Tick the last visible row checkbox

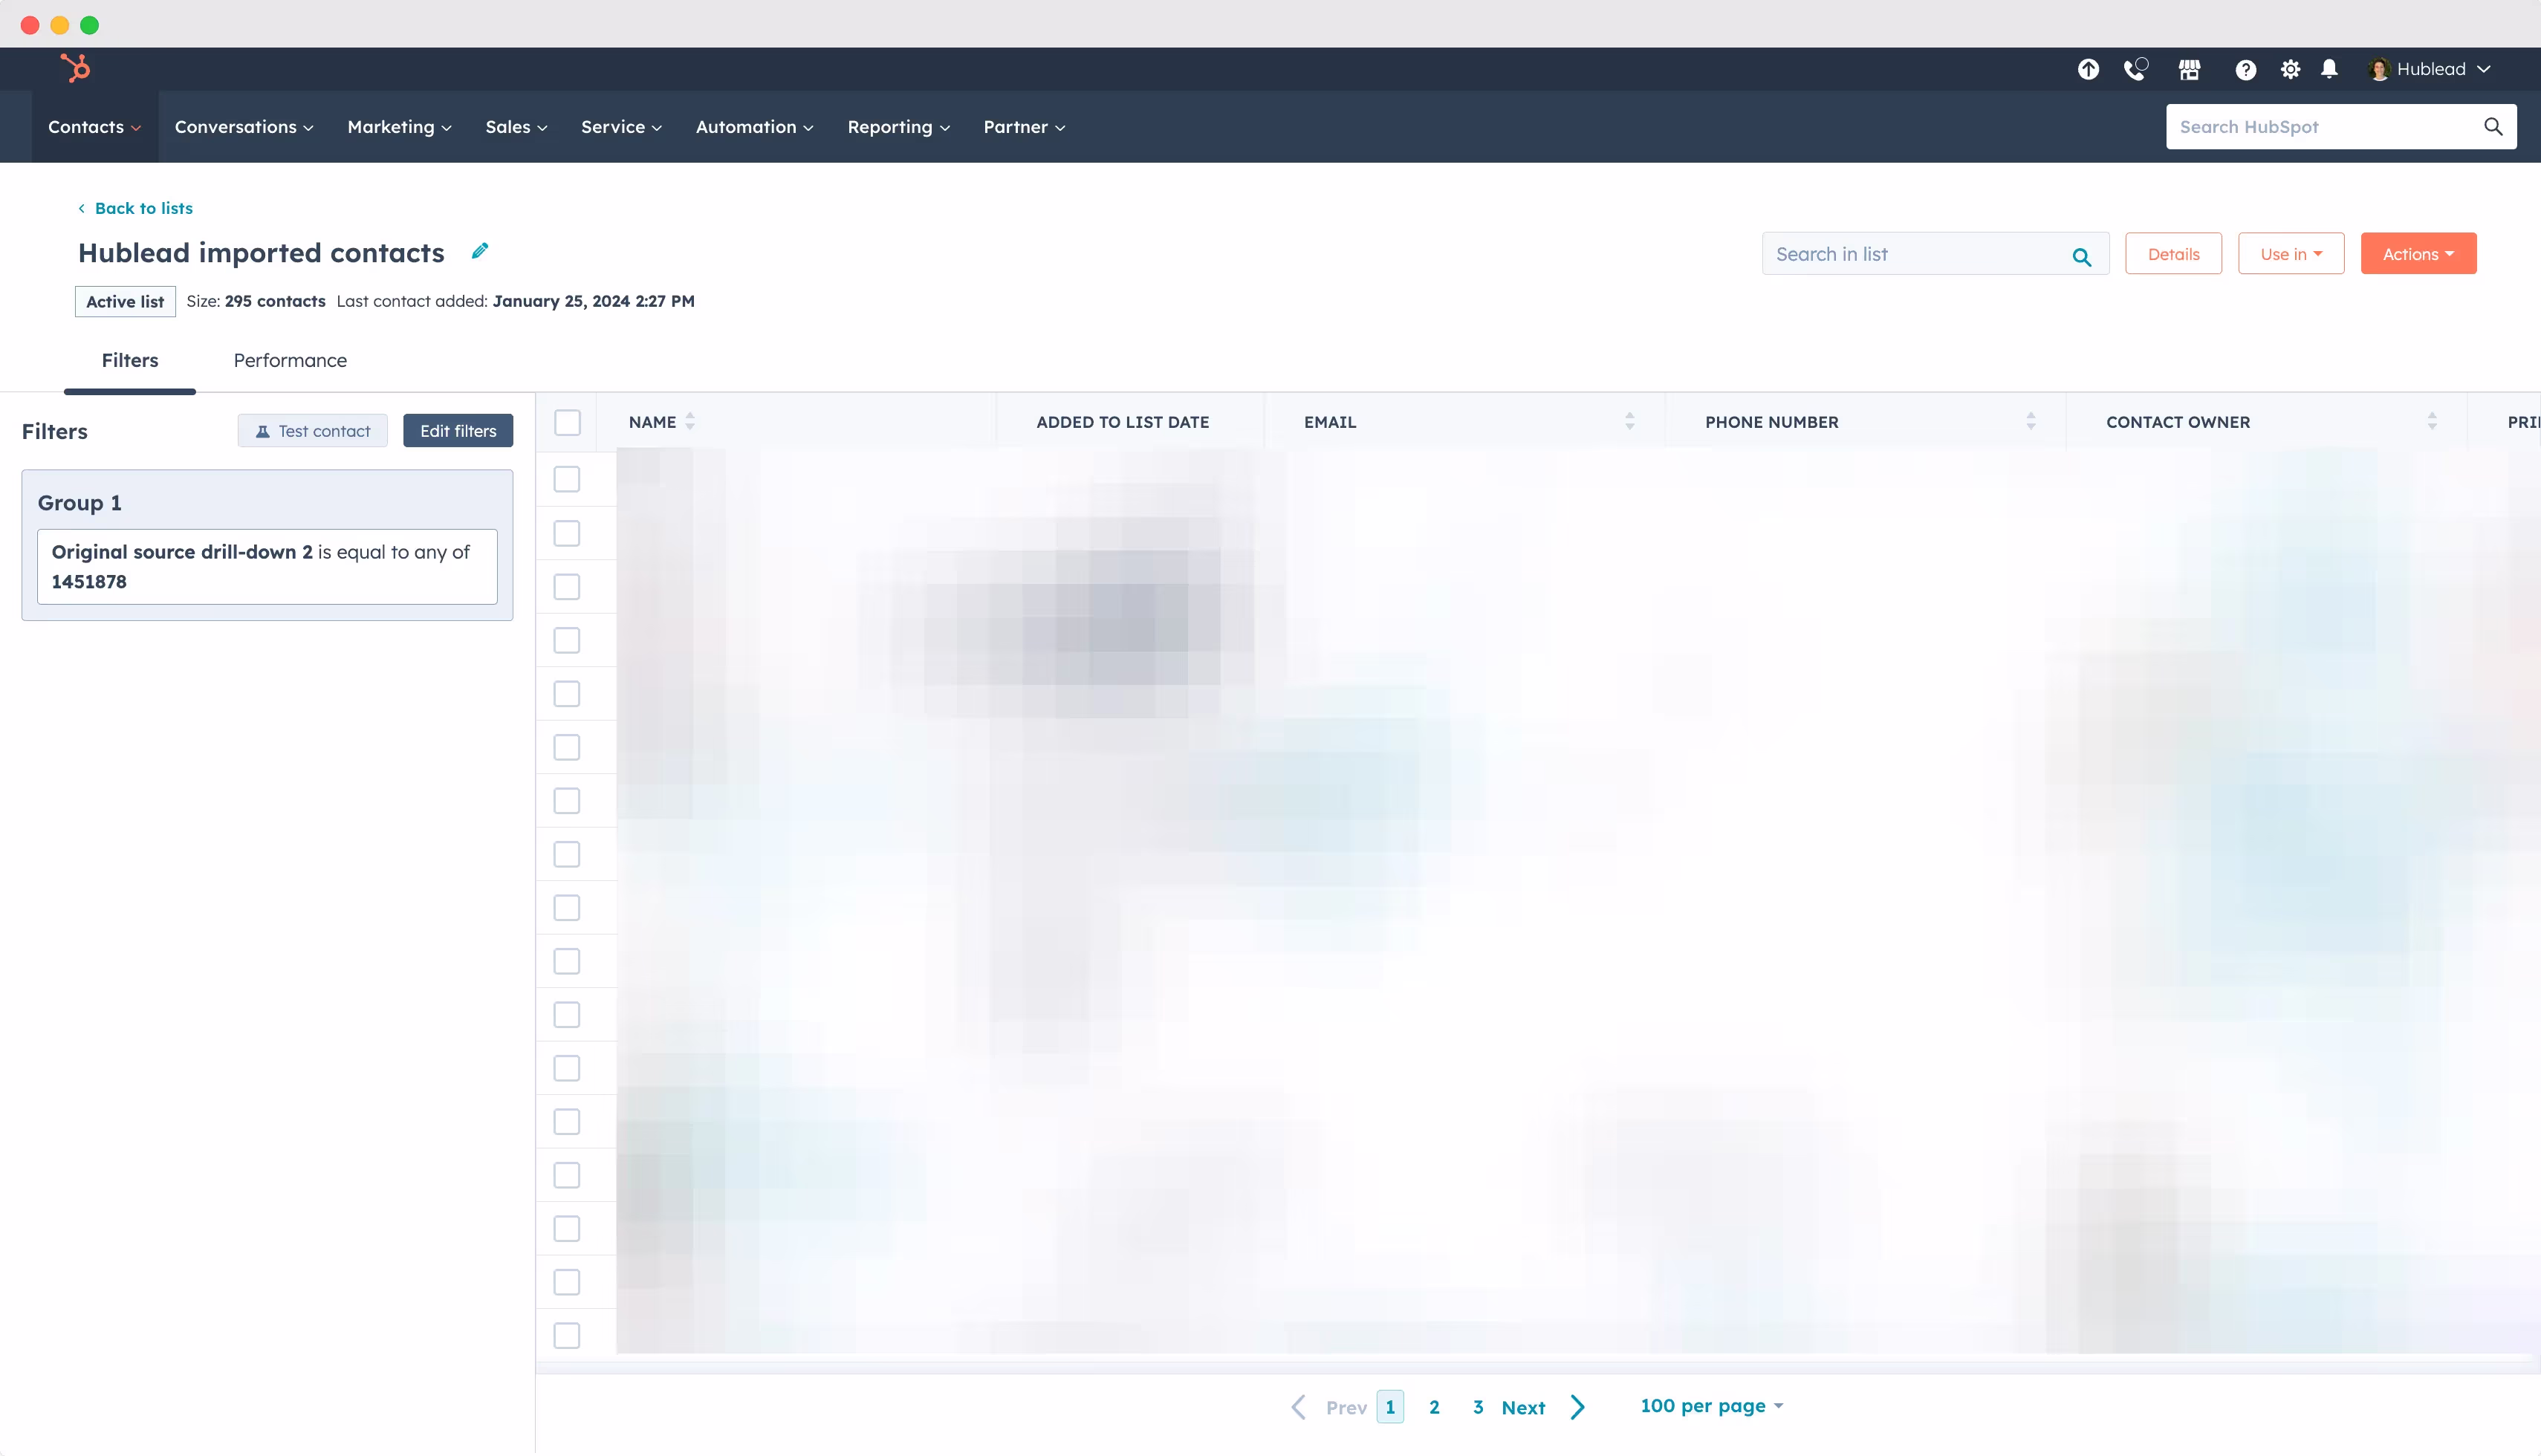click(x=567, y=1335)
